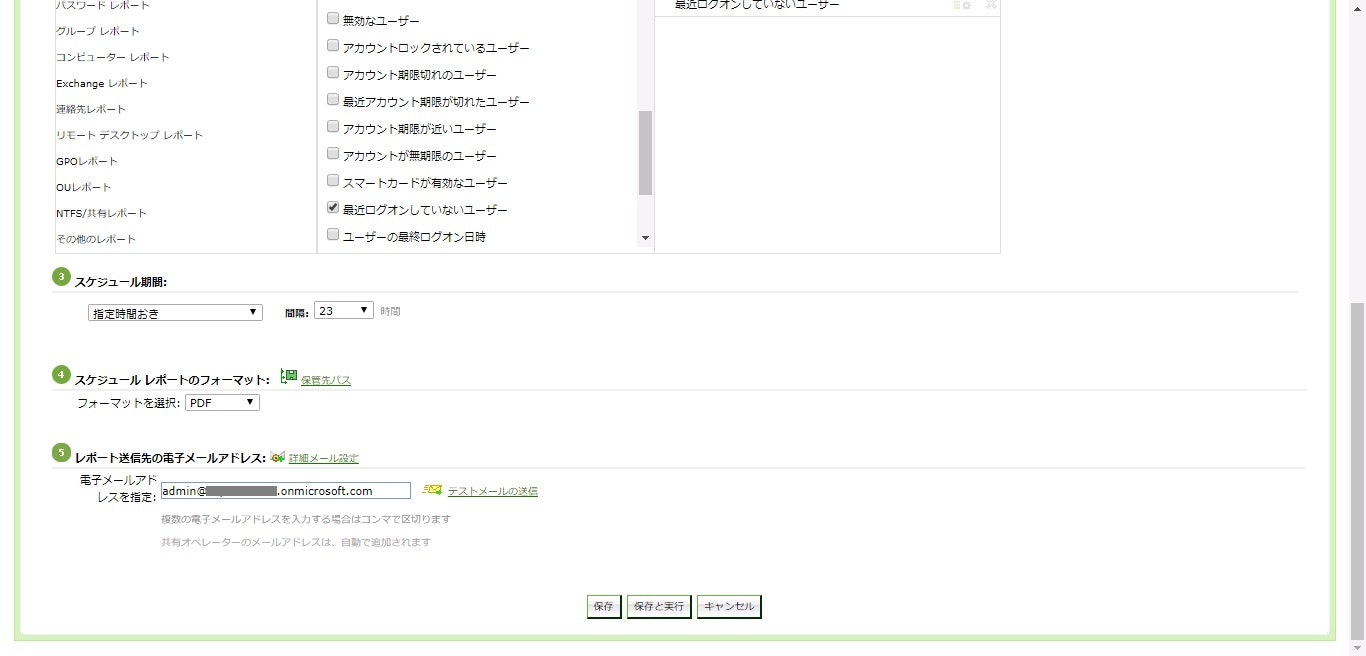Screen dimensions: 1366x656
Task: Open the 指定時間おき schedule dropdown
Action: [x=175, y=312]
